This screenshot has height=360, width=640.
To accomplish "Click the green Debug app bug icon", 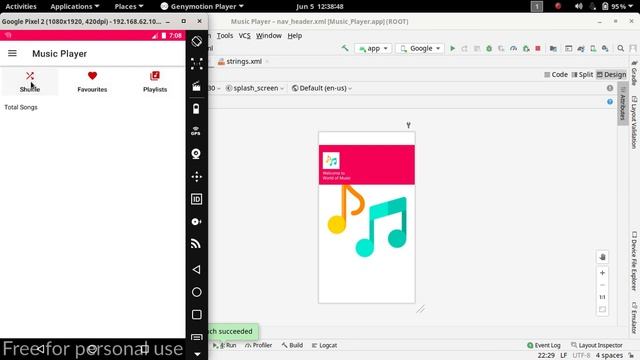I will tap(489, 48).
